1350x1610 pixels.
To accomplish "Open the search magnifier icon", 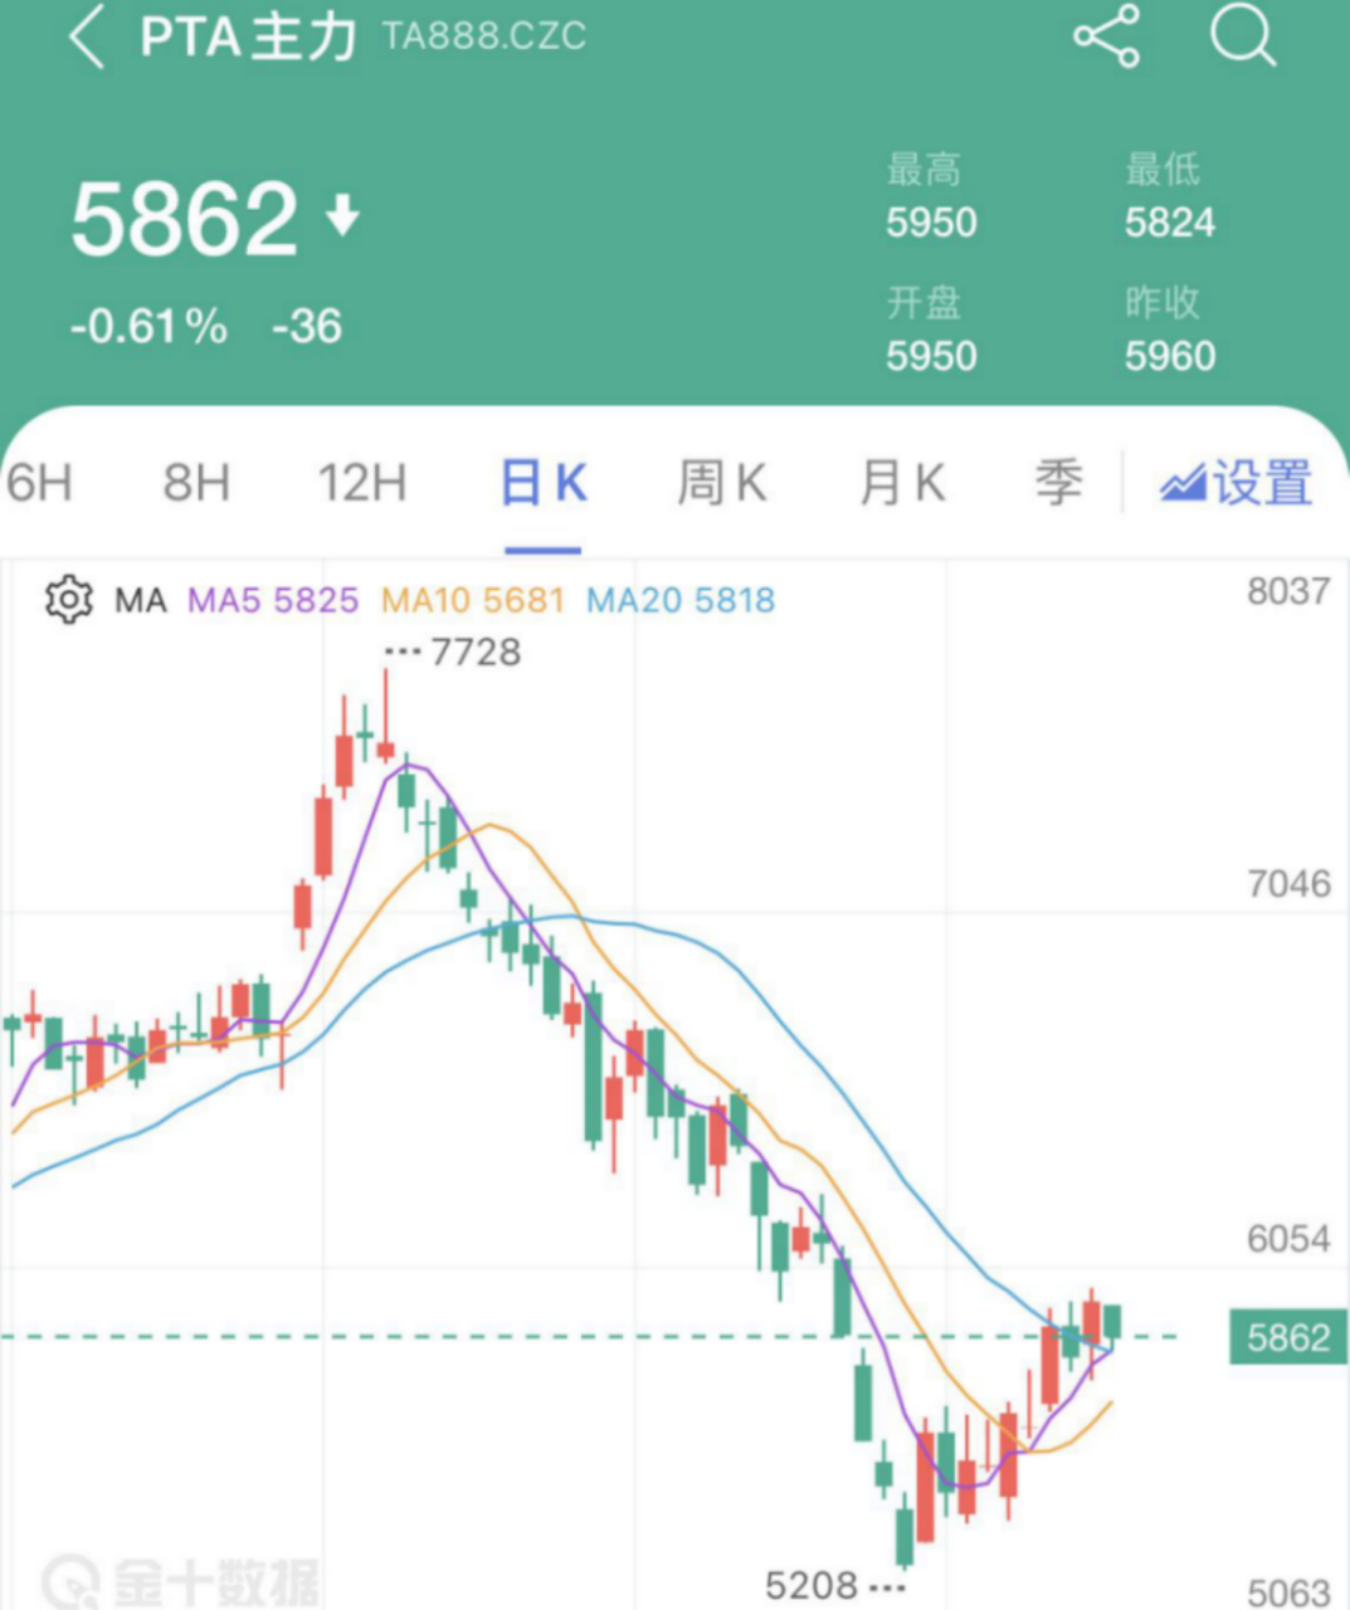I will pos(1242,36).
